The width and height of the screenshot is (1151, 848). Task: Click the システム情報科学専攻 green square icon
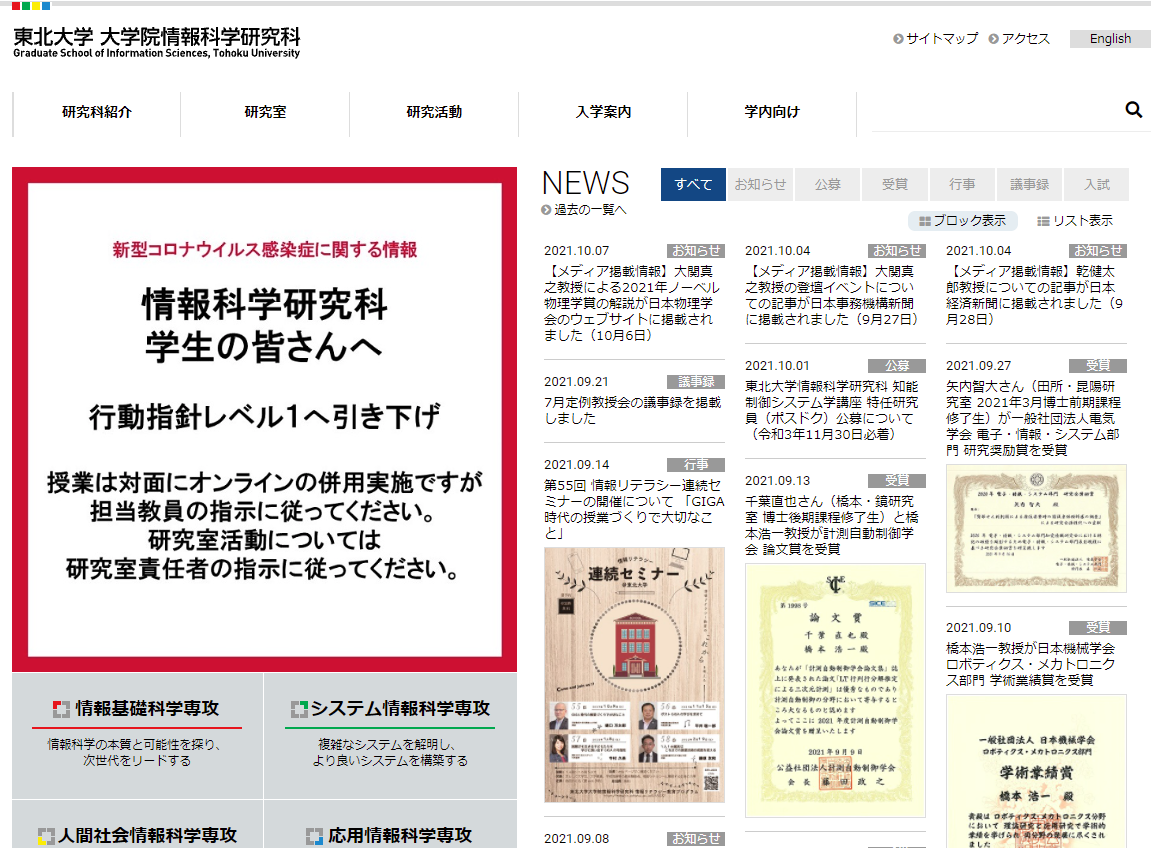[x=299, y=709]
